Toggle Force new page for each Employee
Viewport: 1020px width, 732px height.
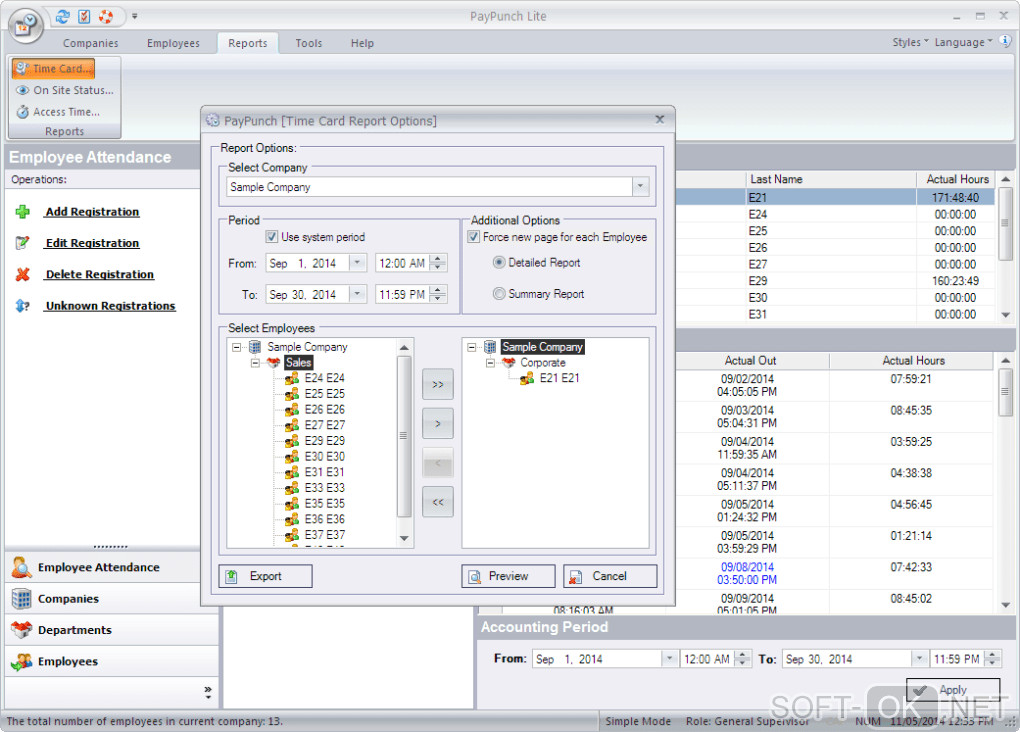pyautogui.click(x=474, y=237)
